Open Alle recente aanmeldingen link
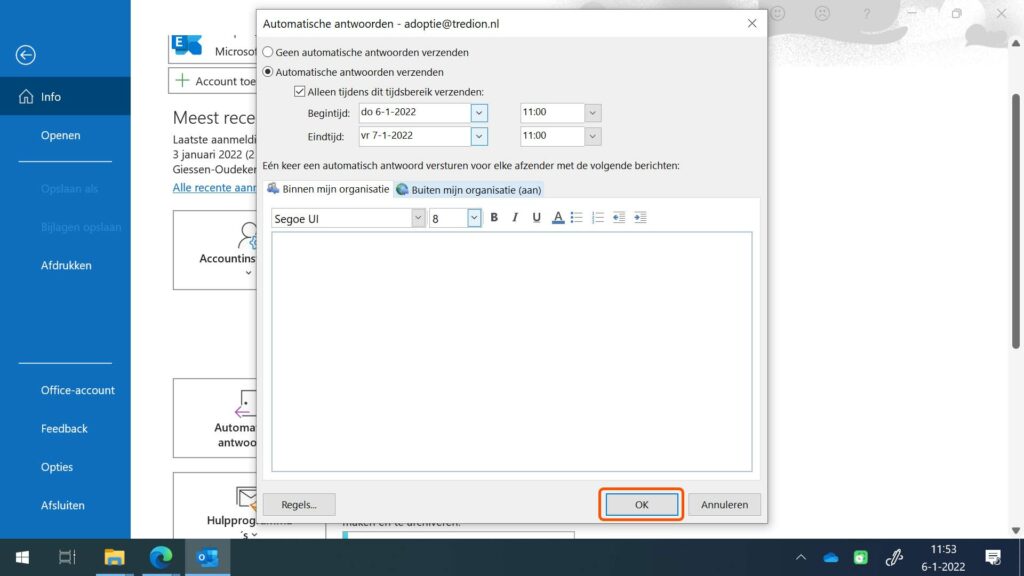The height and width of the screenshot is (576, 1024). coord(214,187)
